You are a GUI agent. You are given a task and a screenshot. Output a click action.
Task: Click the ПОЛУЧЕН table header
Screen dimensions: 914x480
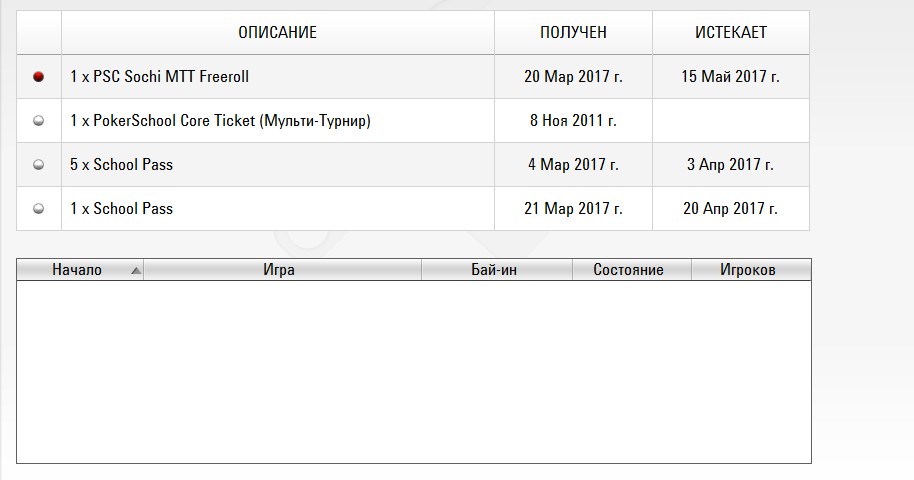(573, 33)
